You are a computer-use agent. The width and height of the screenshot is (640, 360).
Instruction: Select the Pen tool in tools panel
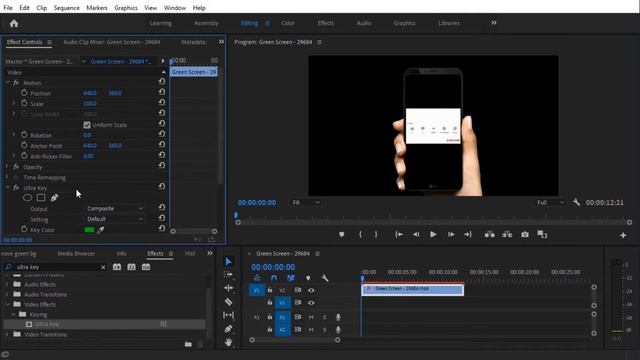(229, 329)
